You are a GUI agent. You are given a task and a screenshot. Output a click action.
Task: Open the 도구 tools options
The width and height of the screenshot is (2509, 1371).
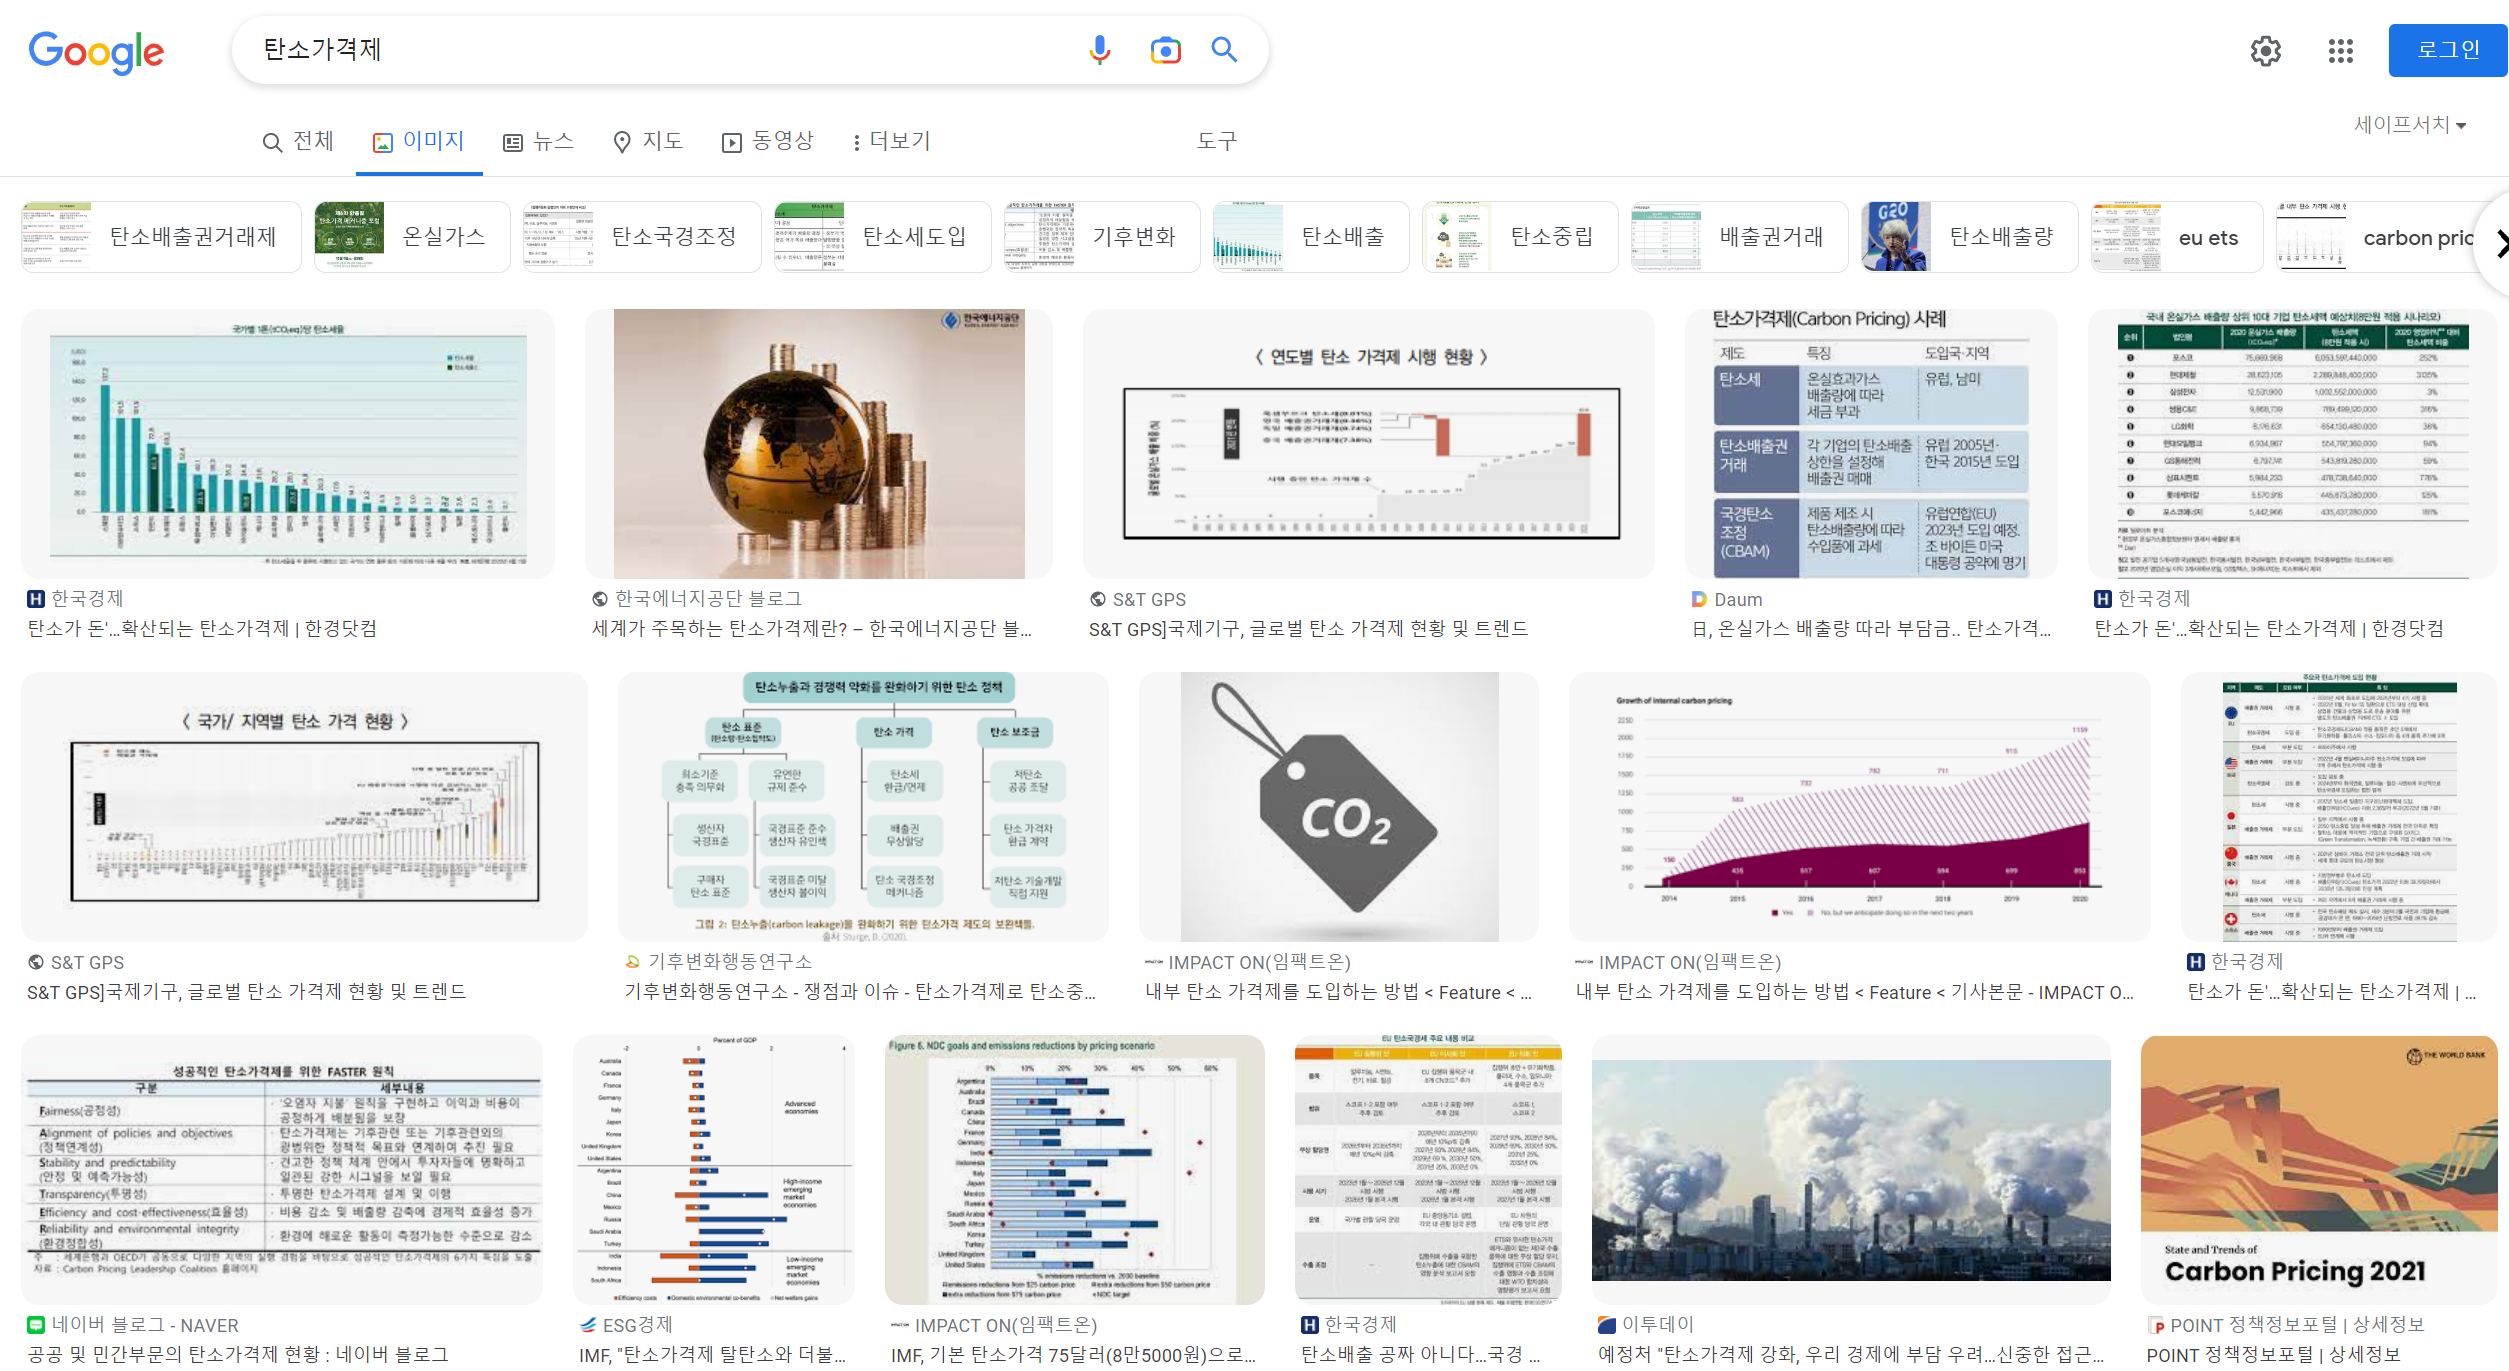click(x=1216, y=141)
